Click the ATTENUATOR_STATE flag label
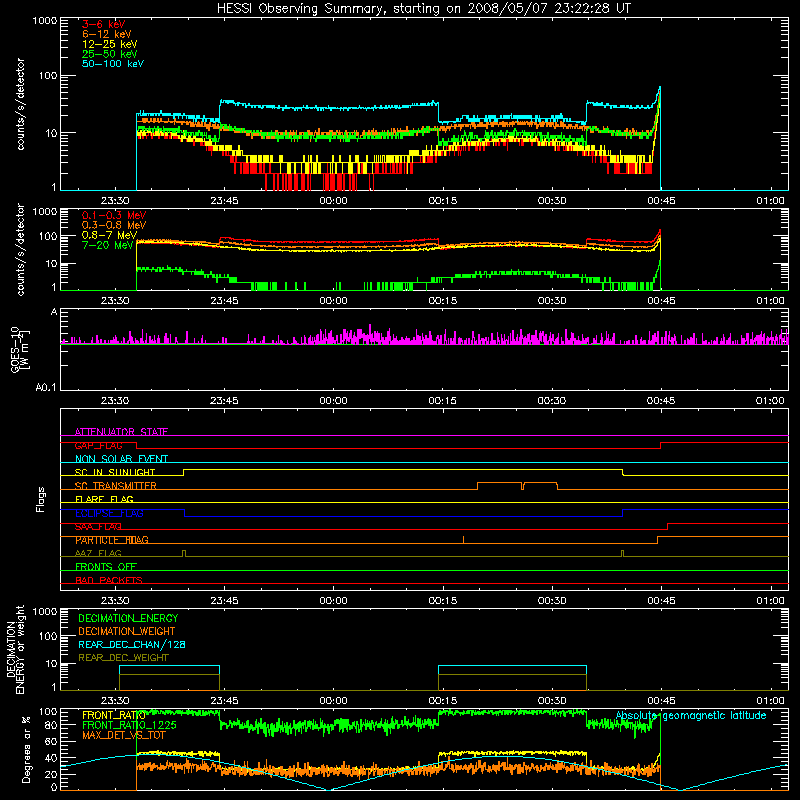Viewport: 800px width, 800px height. [x=121, y=432]
